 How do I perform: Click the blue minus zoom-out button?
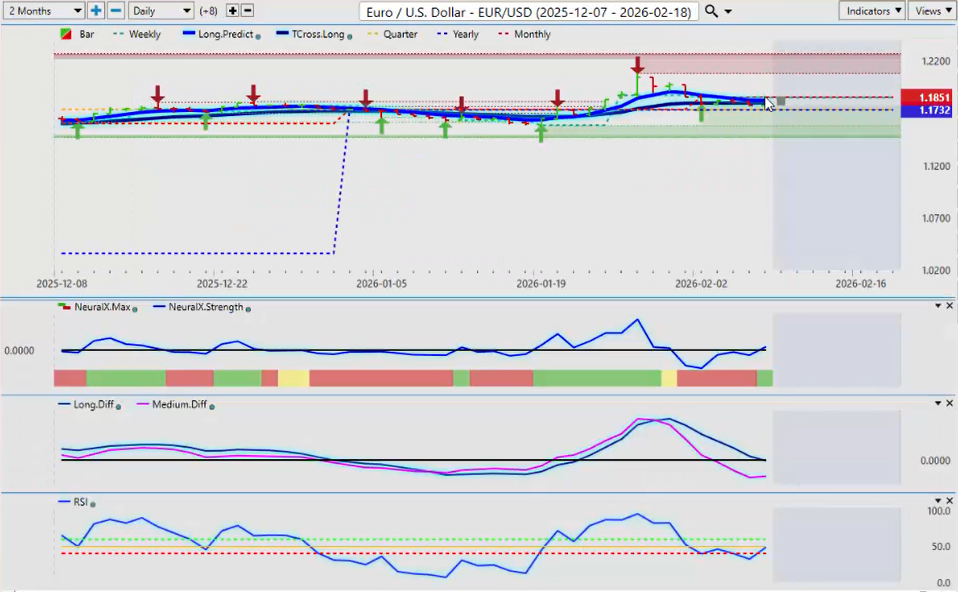click(x=115, y=10)
